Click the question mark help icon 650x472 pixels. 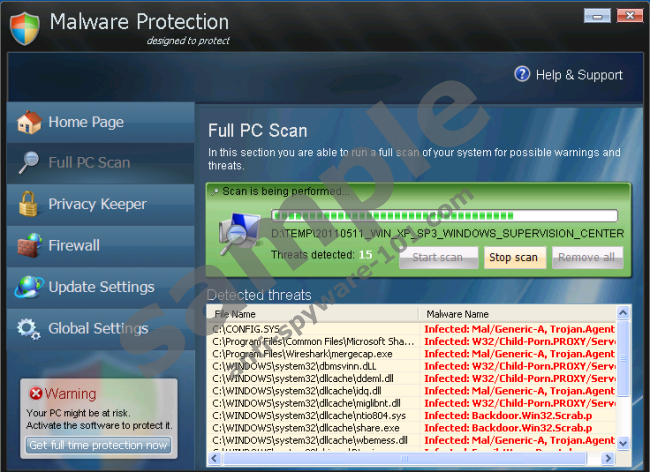522,74
